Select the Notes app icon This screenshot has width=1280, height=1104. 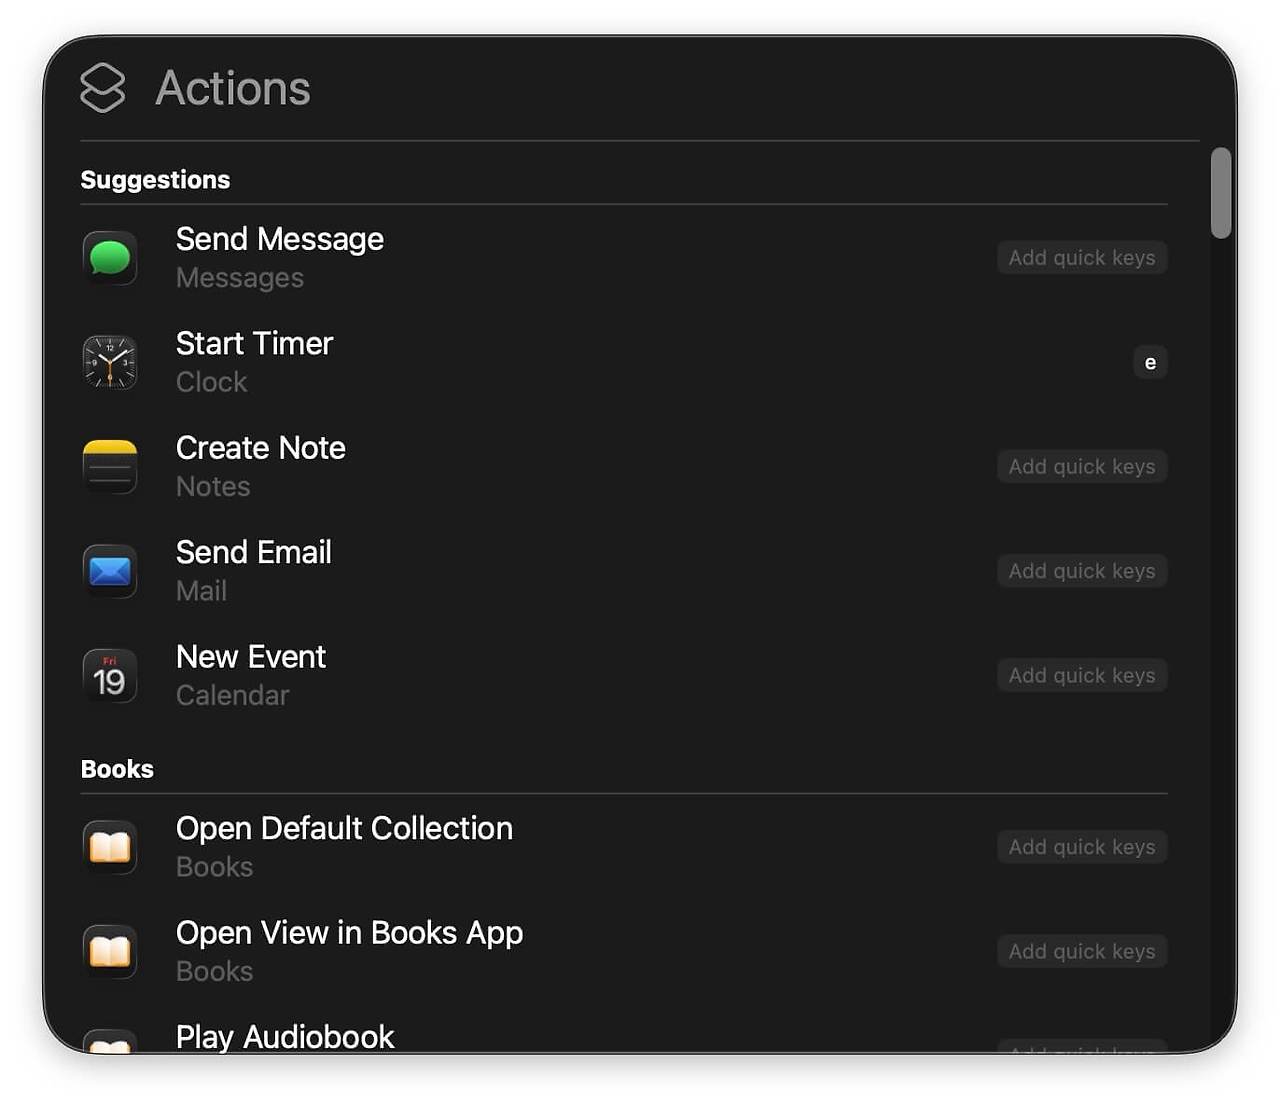[110, 467]
